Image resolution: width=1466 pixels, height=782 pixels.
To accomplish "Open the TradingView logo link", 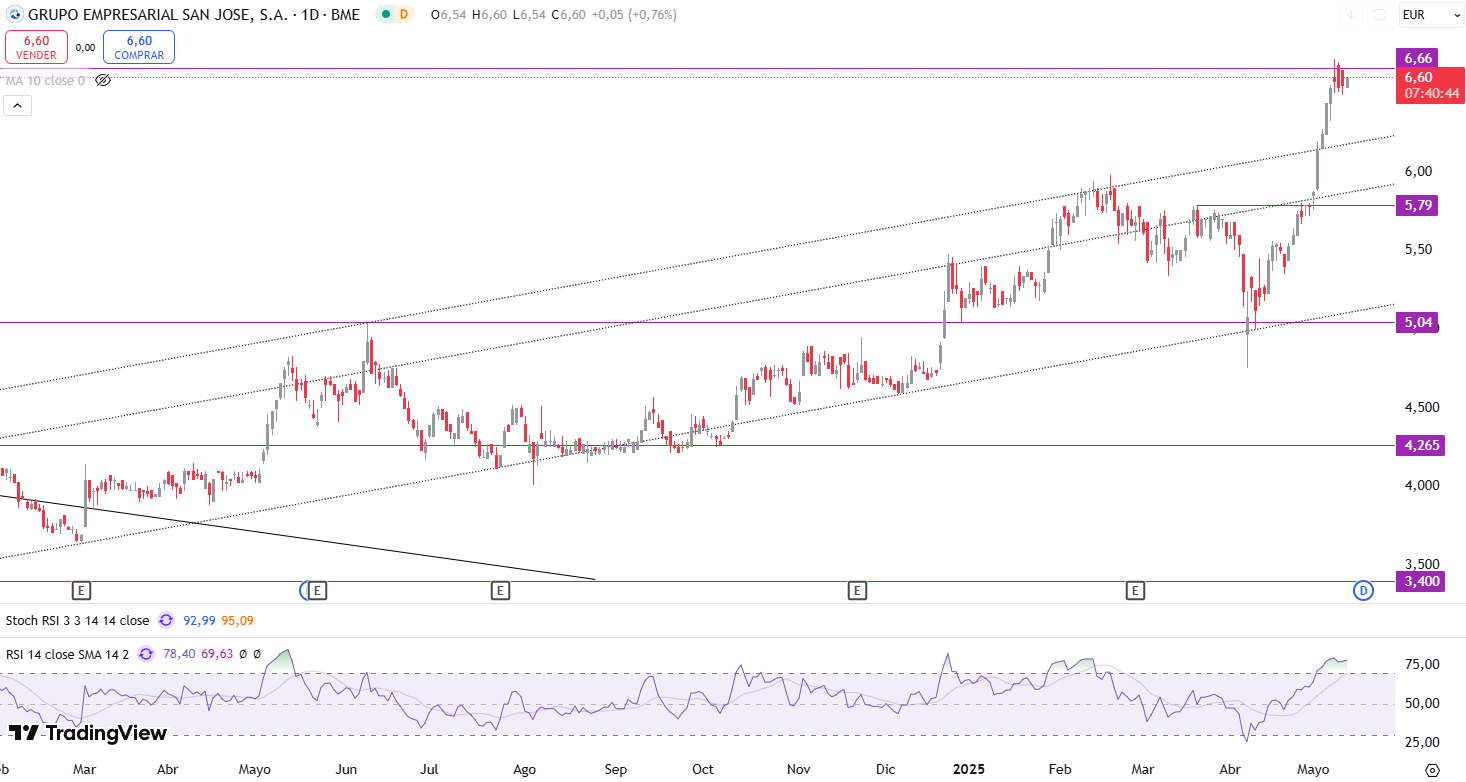I will [x=88, y=733].
